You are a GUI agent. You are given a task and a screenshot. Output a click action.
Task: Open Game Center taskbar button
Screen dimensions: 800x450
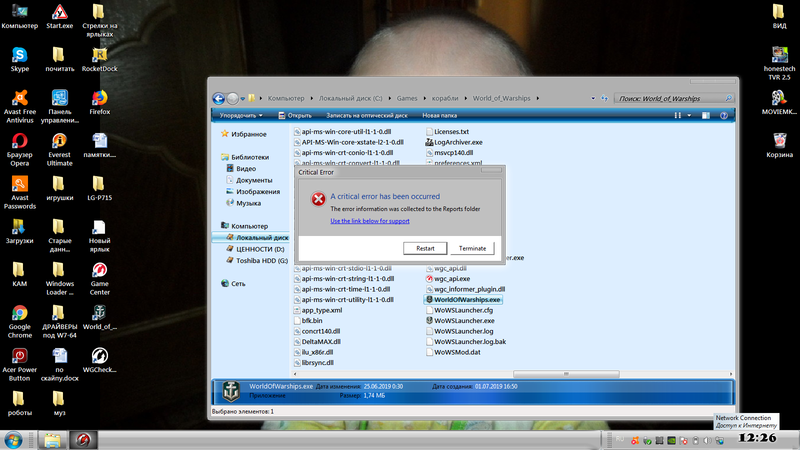tap(83, 440)
